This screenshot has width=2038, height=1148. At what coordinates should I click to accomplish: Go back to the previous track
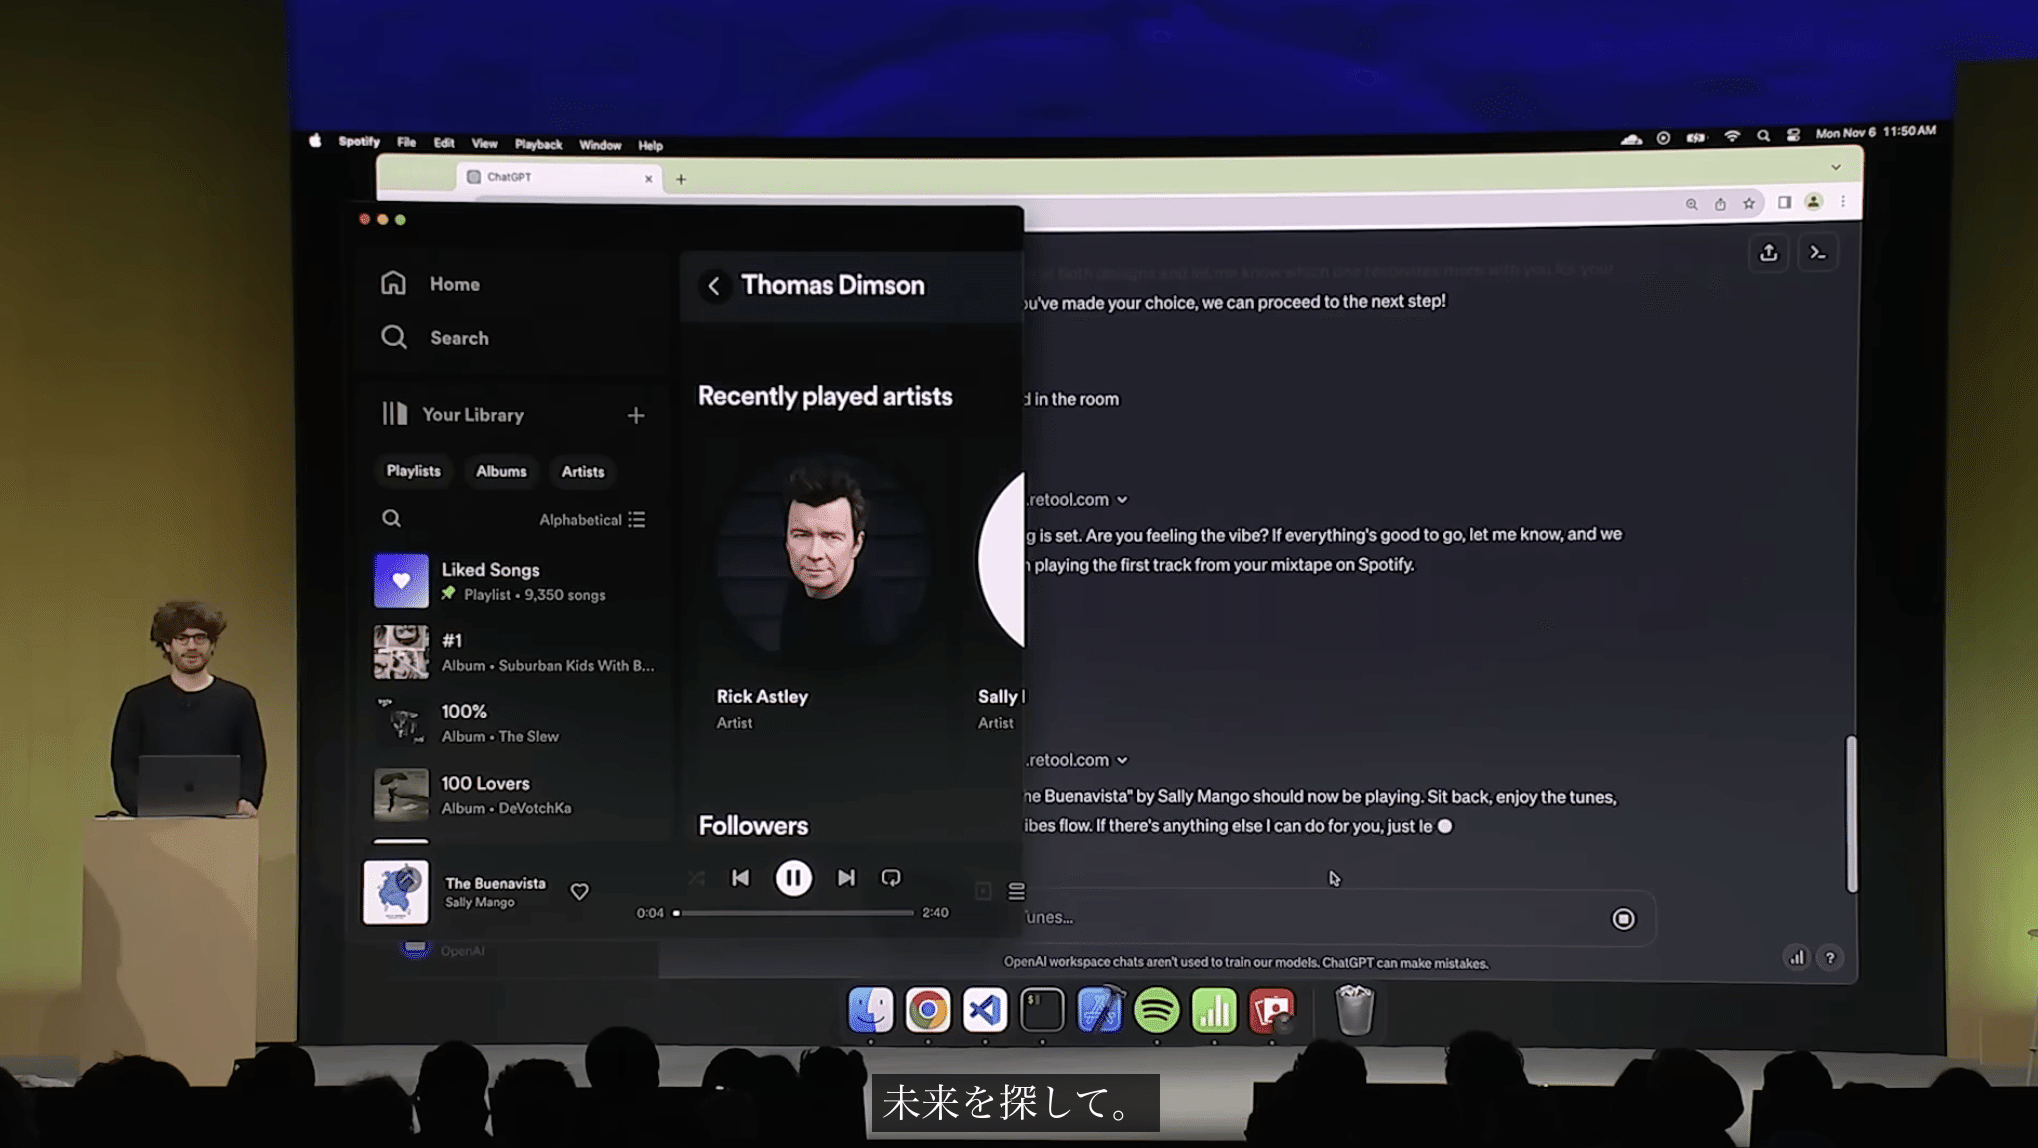coord(740,878)
